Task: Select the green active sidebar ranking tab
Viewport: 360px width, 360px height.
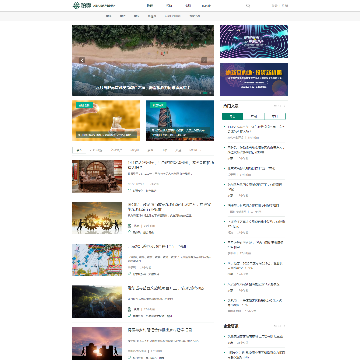Action: [x=232, y=116]
